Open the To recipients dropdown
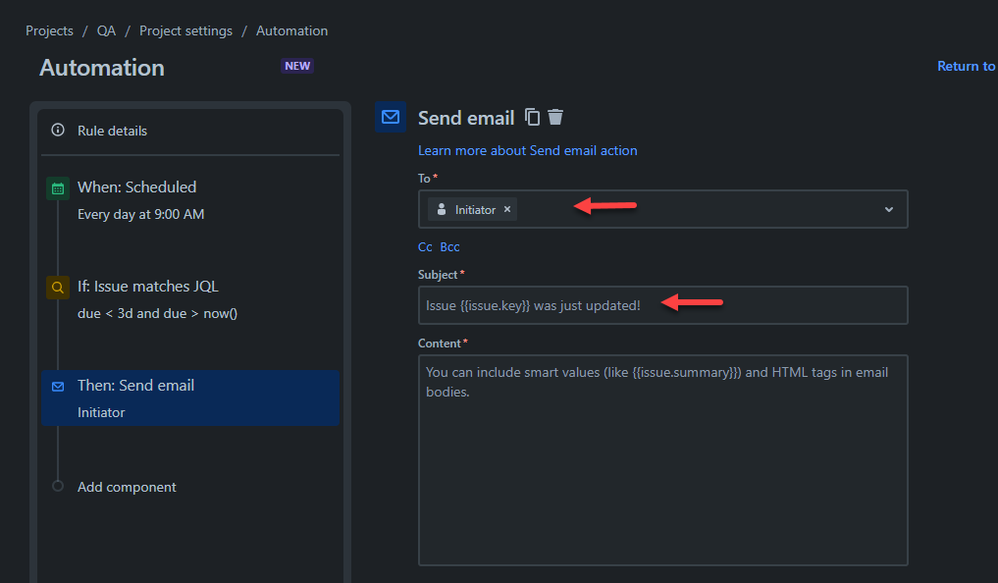The height and width of the screenshot is (583, 998). 888,209
